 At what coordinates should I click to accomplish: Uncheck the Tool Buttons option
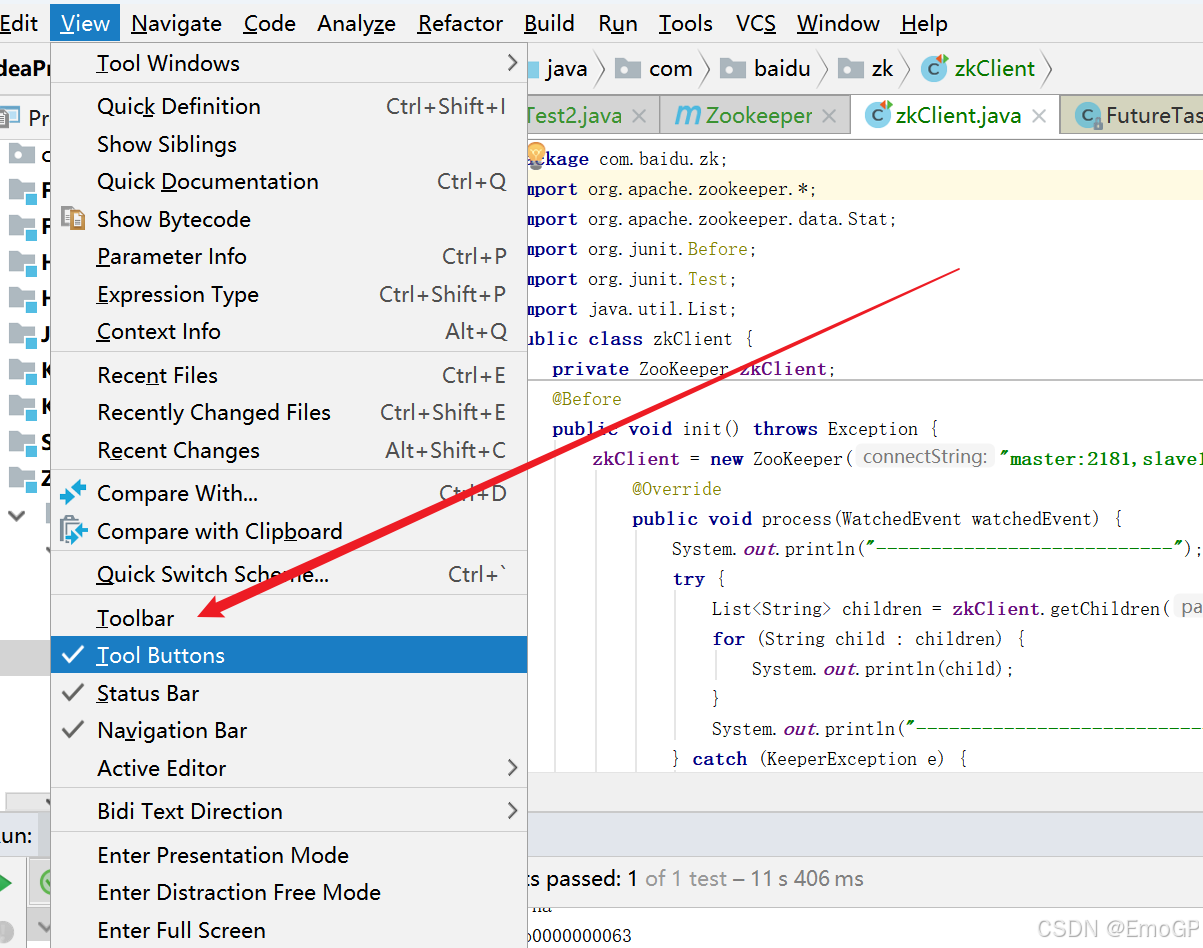(289, 655)
